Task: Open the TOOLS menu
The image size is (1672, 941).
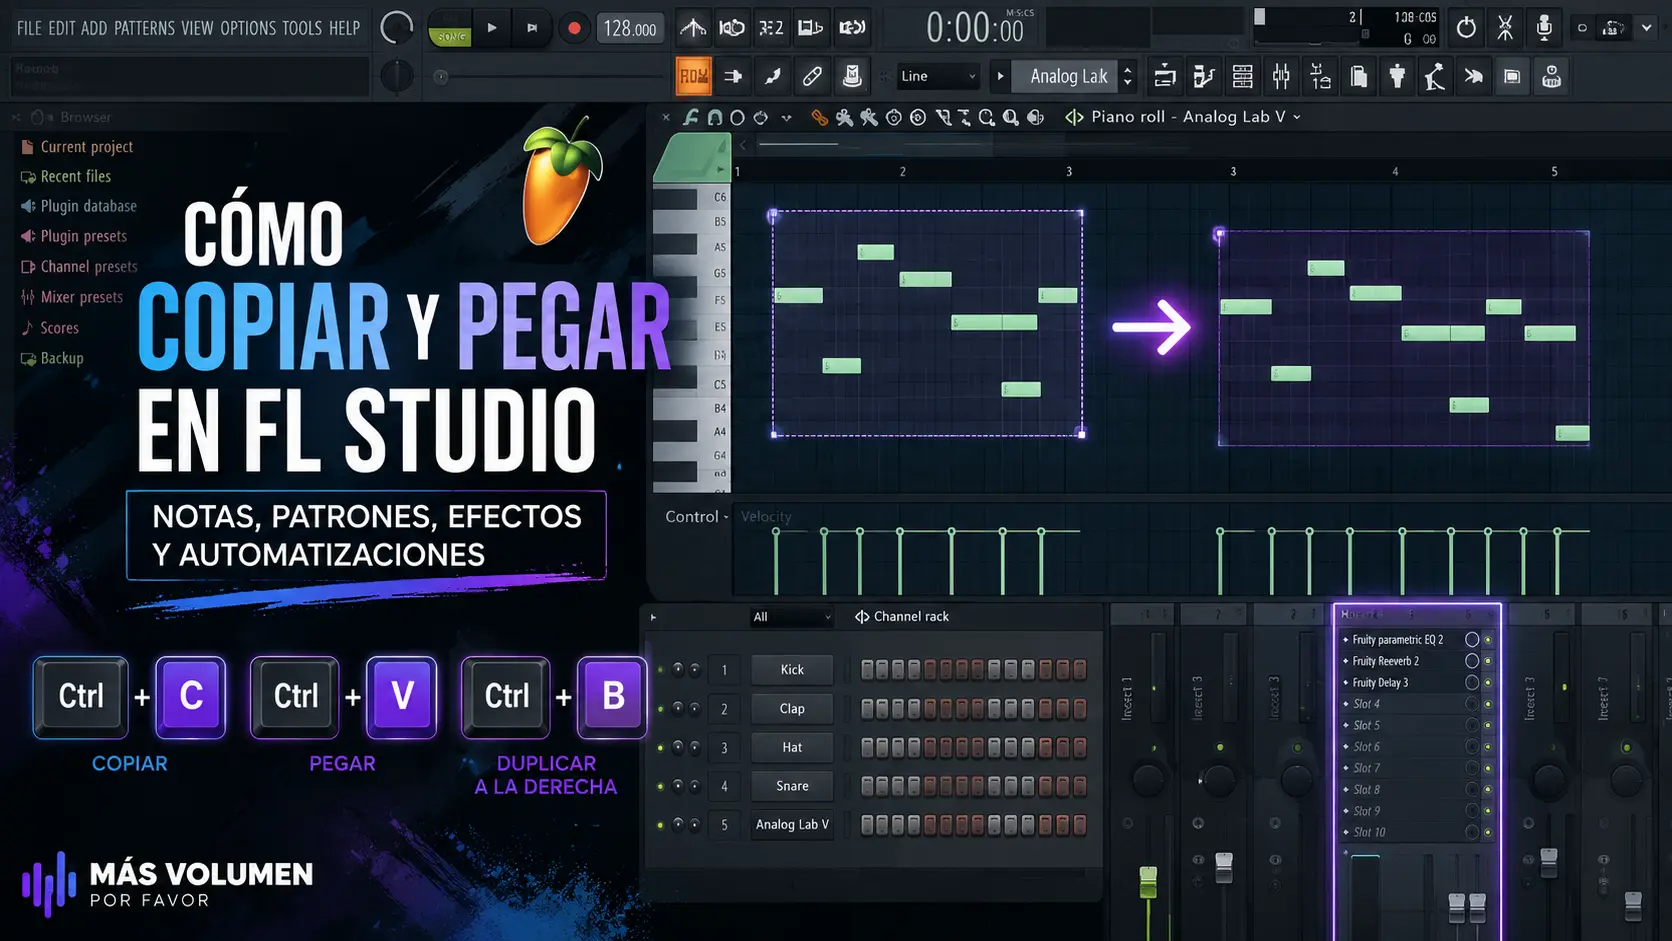Action: 302,28
